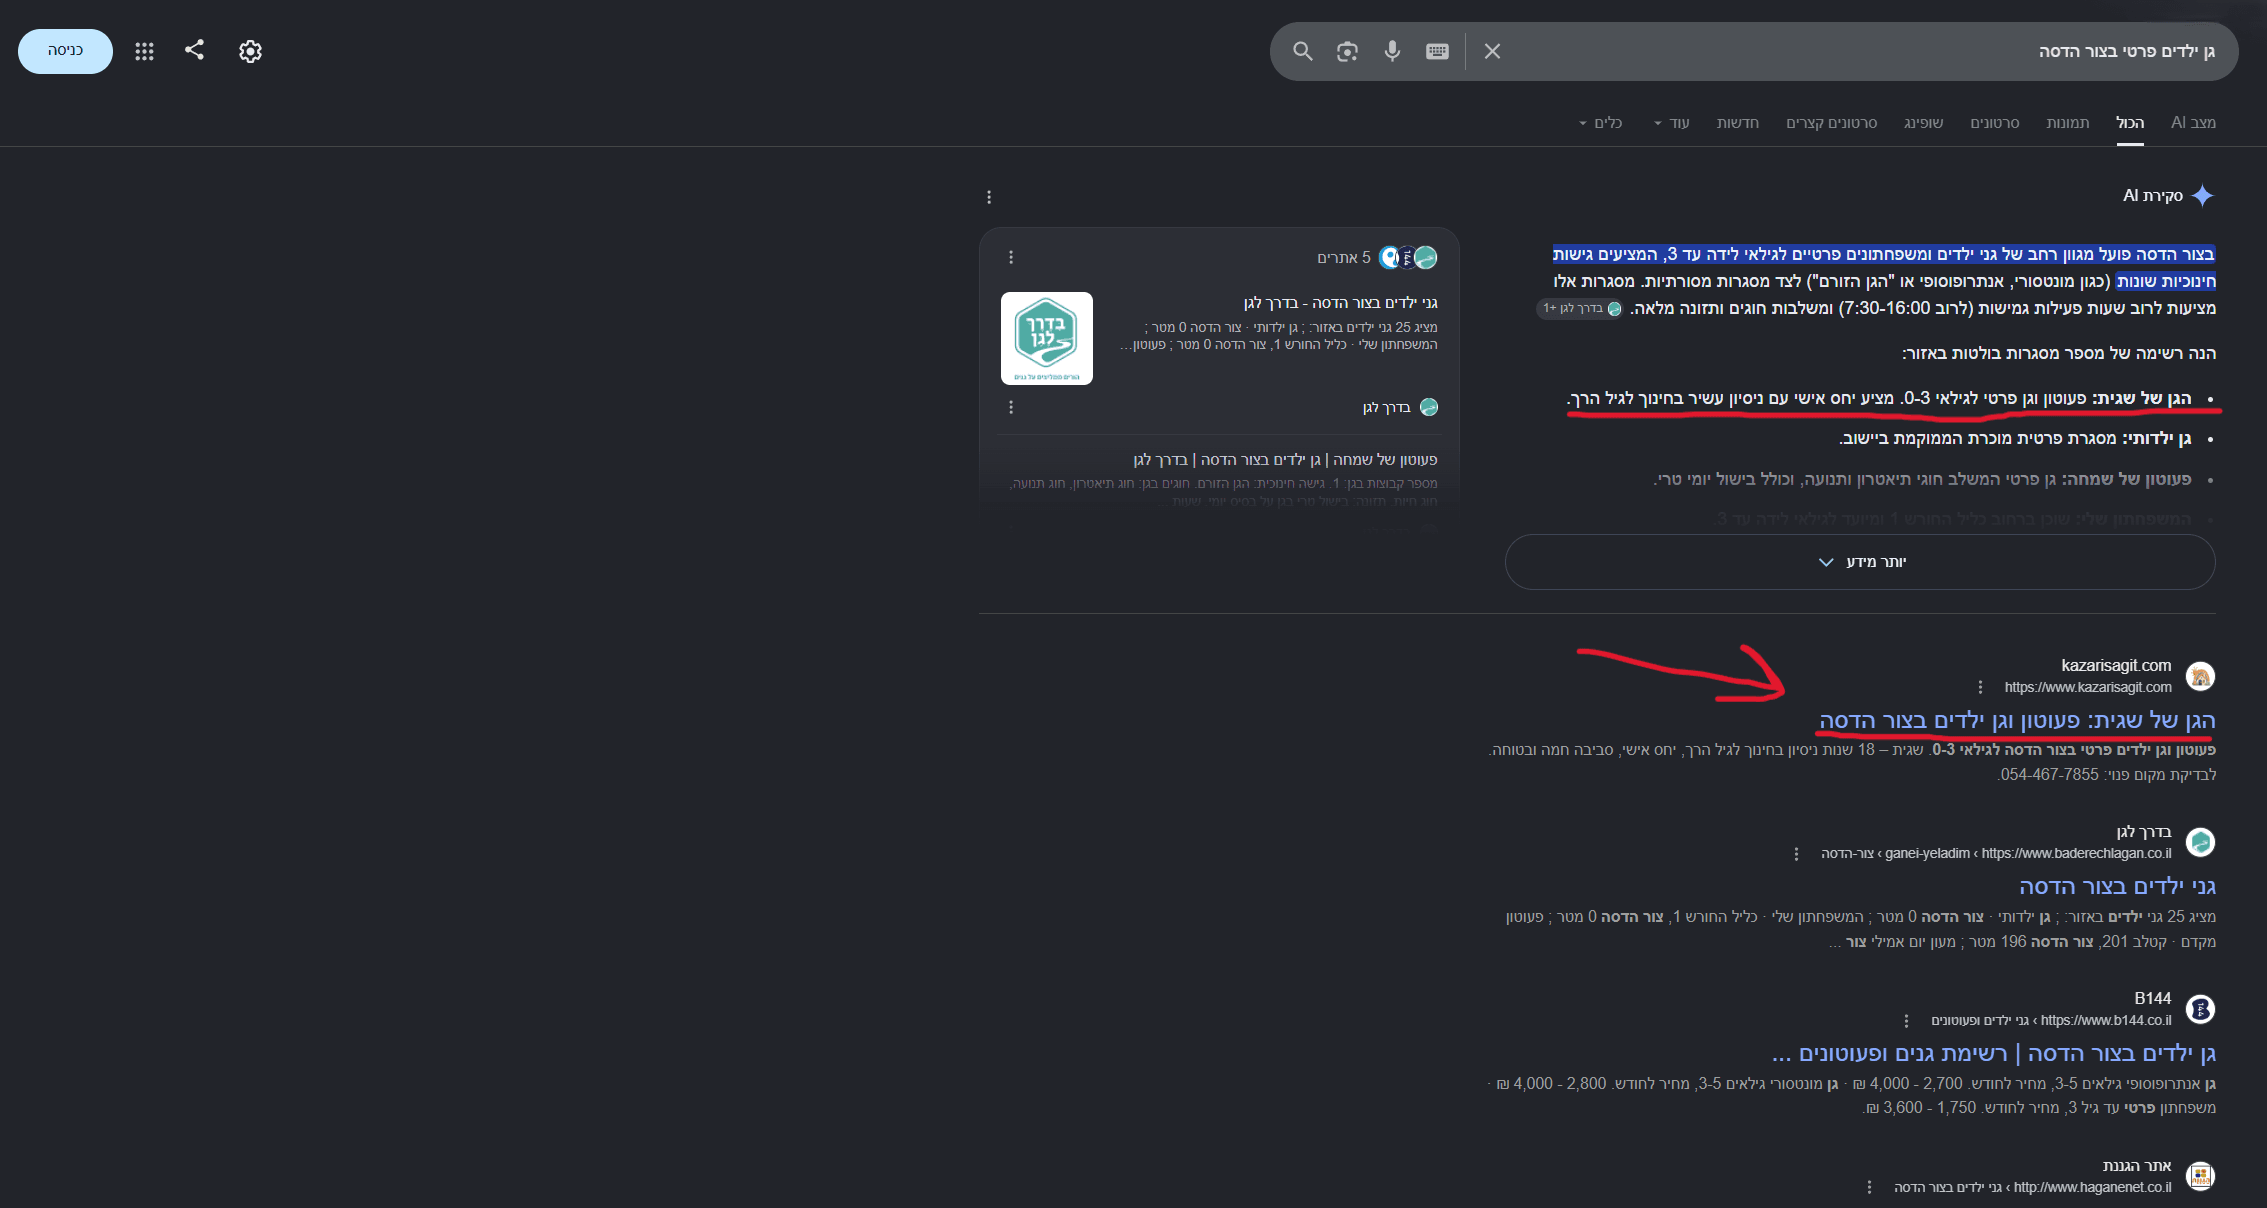The height and width of the screenshot is (1208, 2267).
Task: Click 'פעוטון של שמחה:' bullet in AI overview
Action: point(2127,479)
